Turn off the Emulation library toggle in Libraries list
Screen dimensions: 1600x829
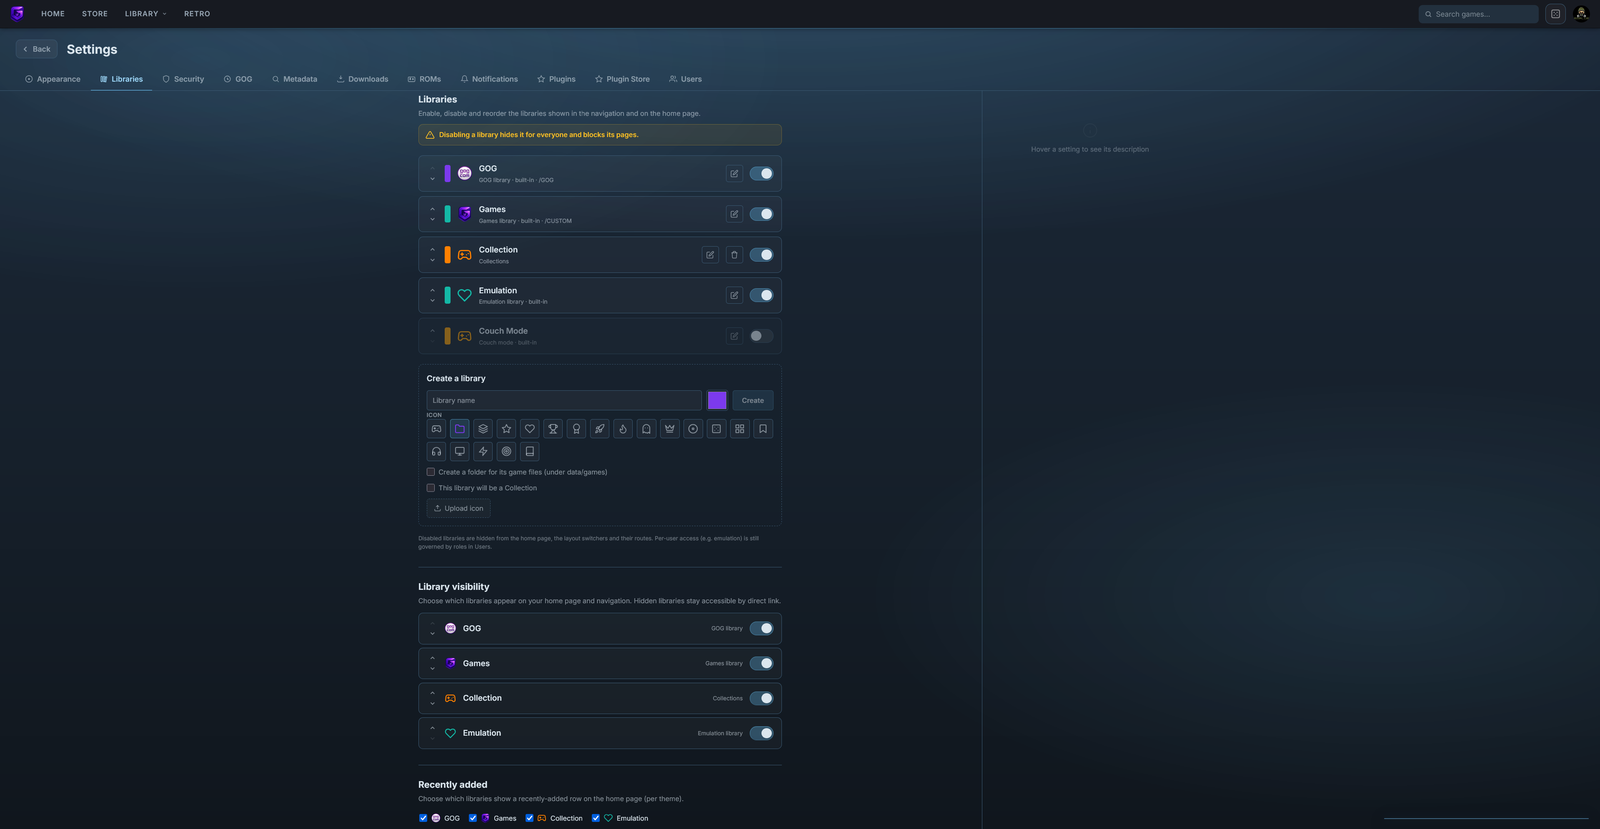[761, 295]
